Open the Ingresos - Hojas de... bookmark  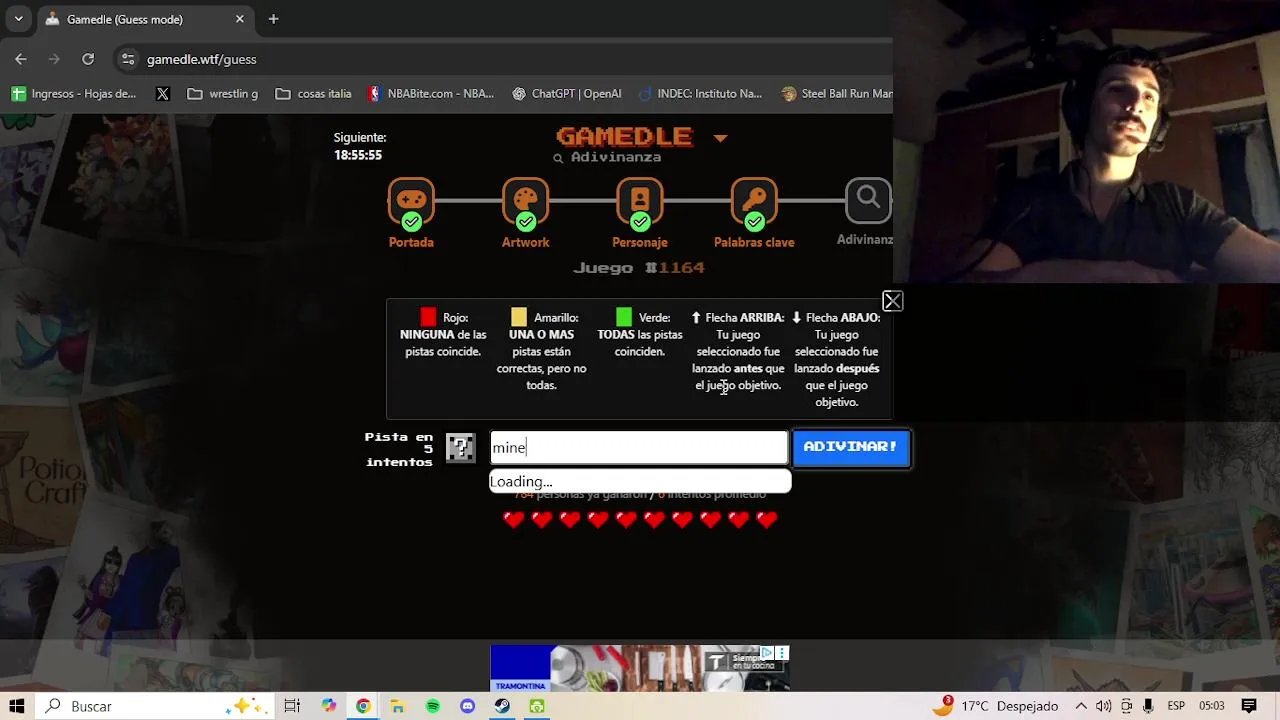(74, 93)
